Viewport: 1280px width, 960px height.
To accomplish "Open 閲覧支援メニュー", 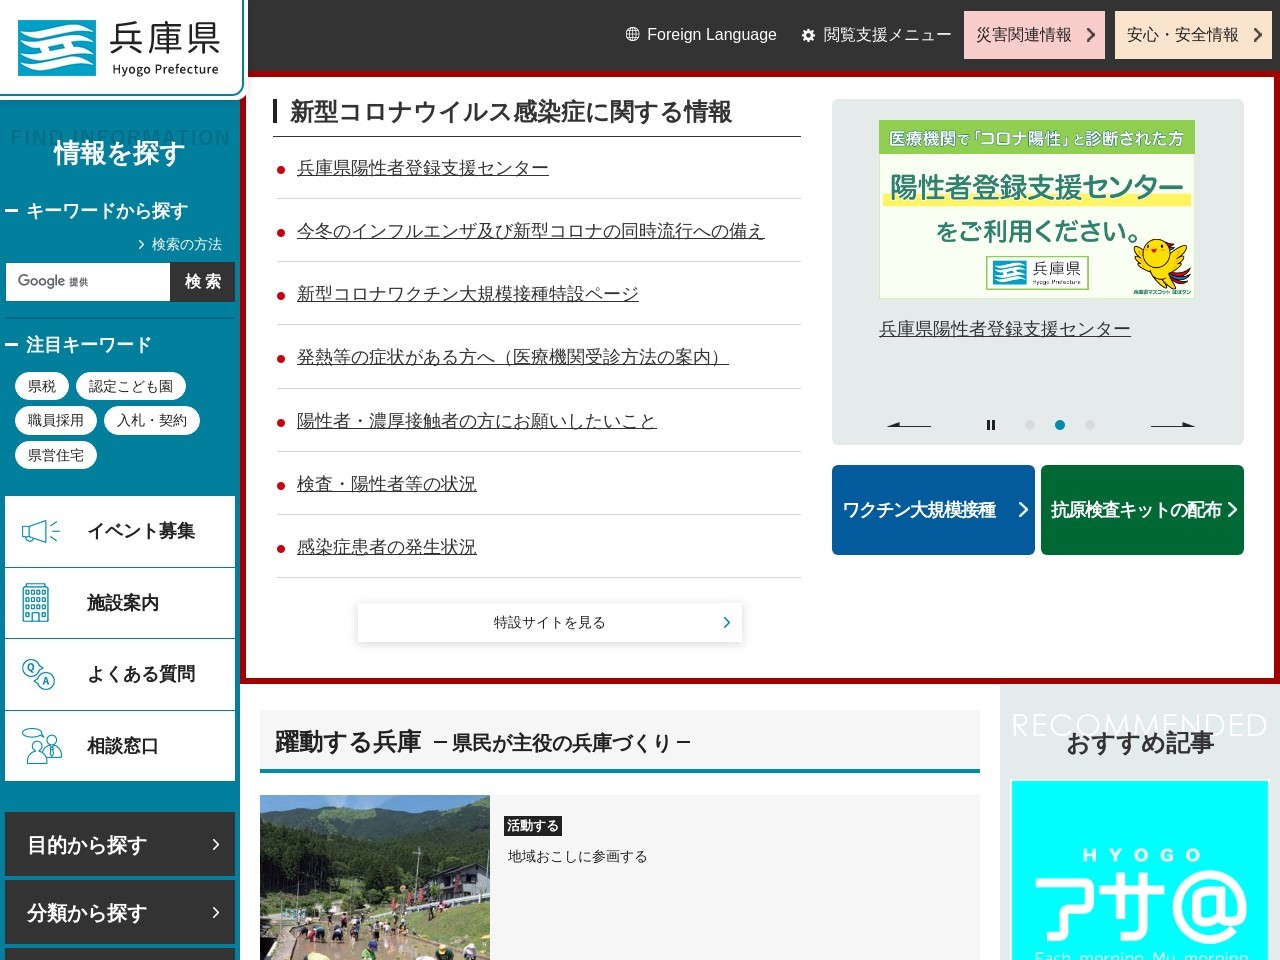I will click(876, 35).
